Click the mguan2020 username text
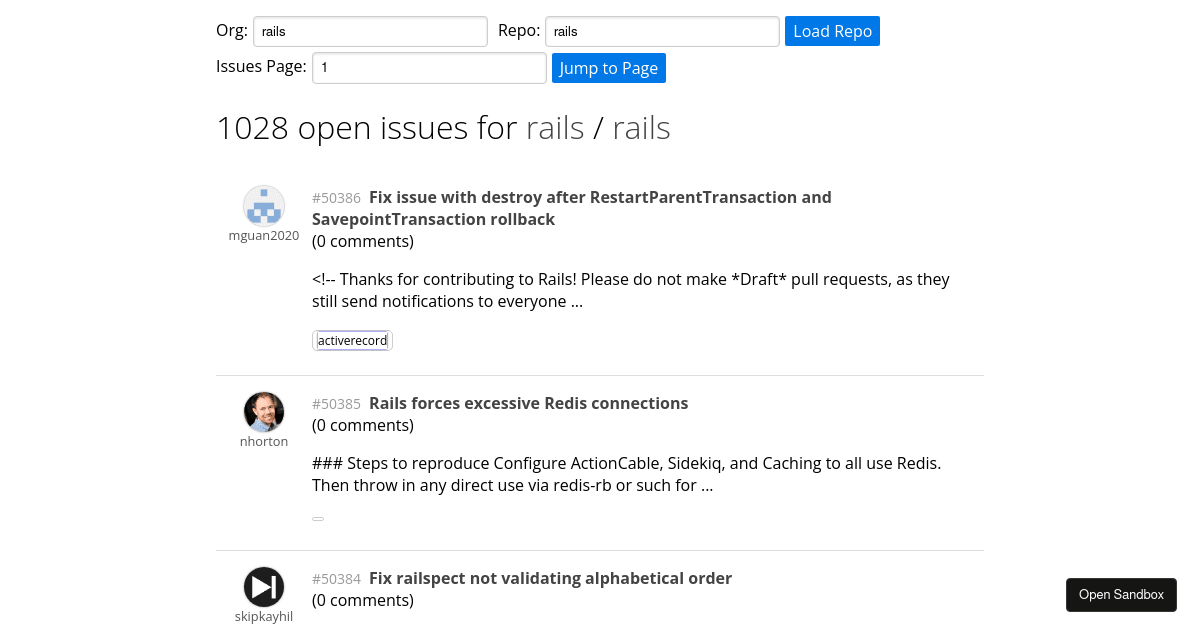Image resolution: width=1200 pixels, height=630 pixels. [264, 235]
